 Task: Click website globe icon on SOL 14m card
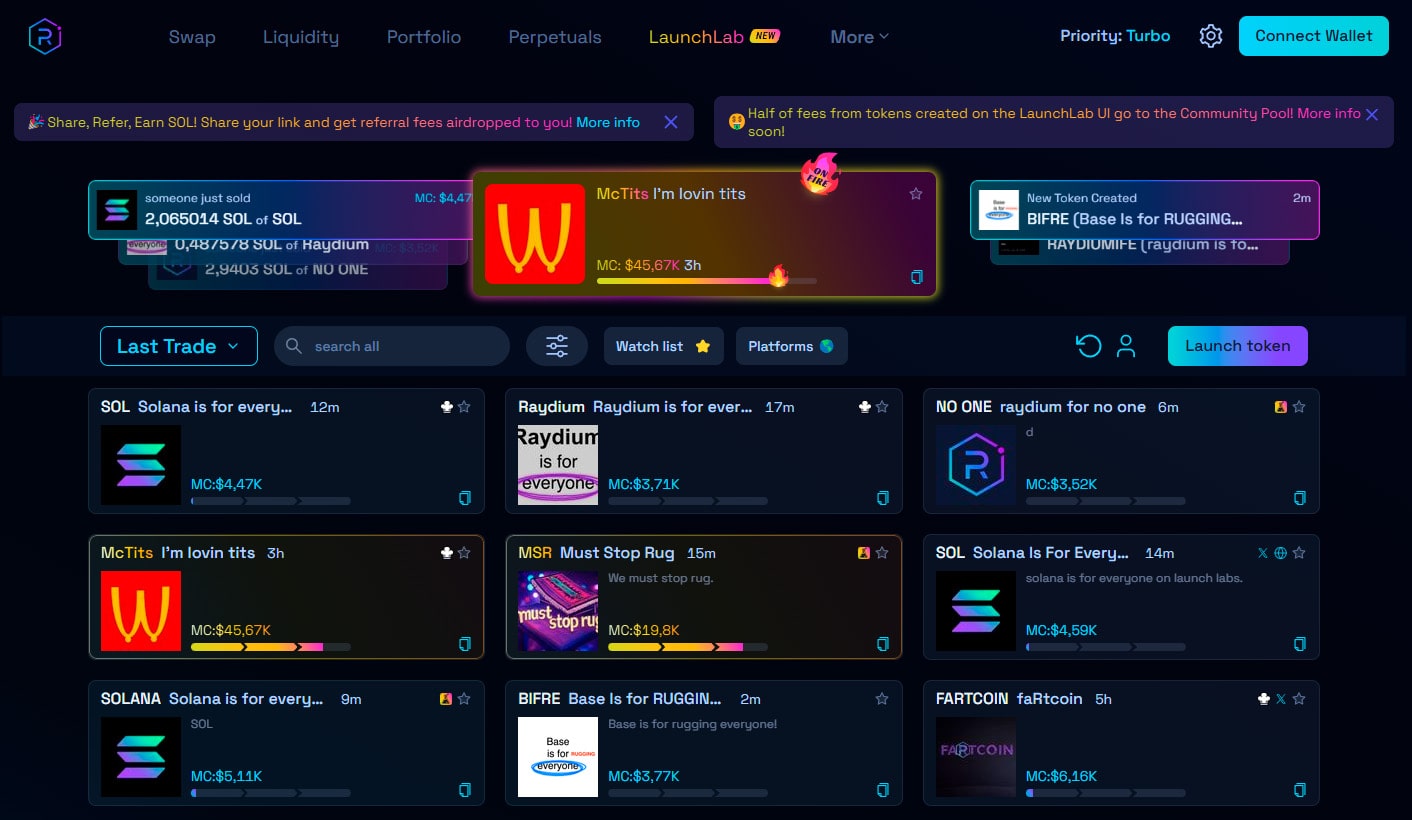coord(1280,553)
